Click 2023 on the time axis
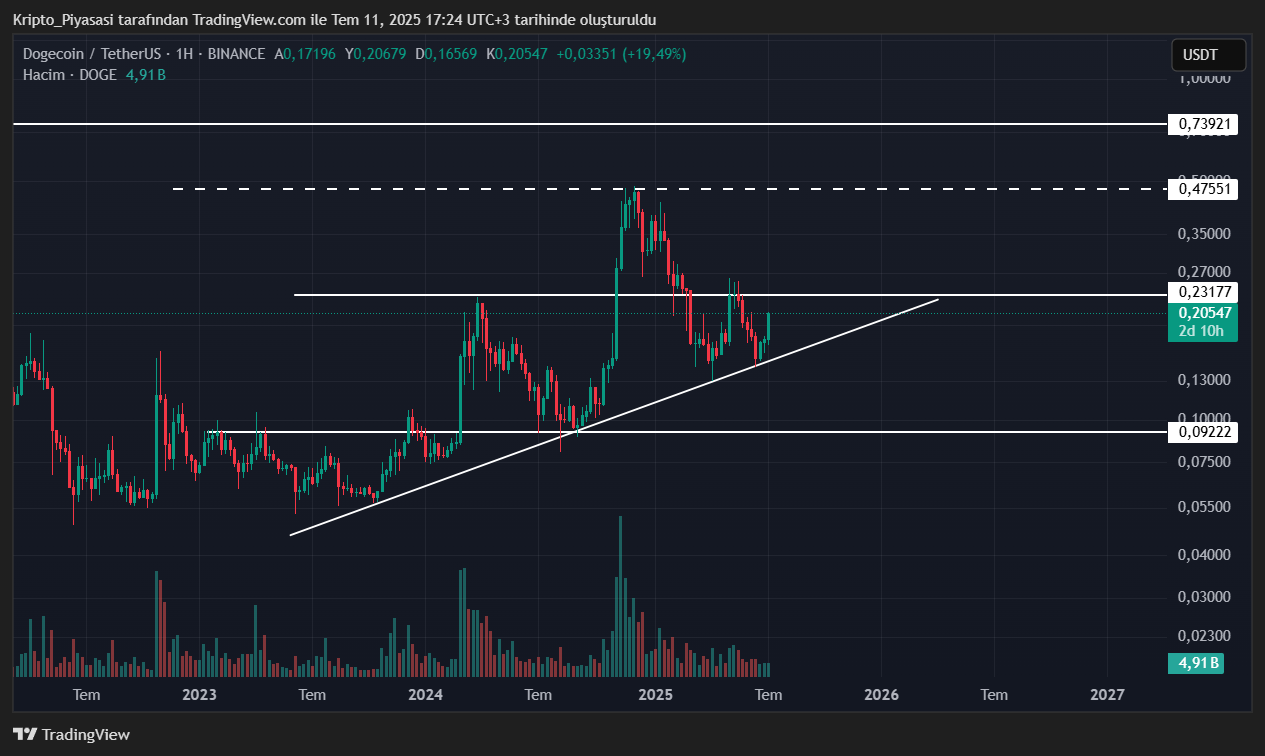The height and width of the screenshot is (756, 1265). click(x=199, y=694)
